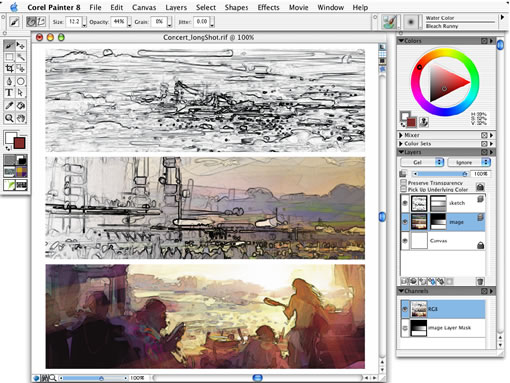Open the Look selector in the toolbox

pyautogui.click(x=9, y=184)
